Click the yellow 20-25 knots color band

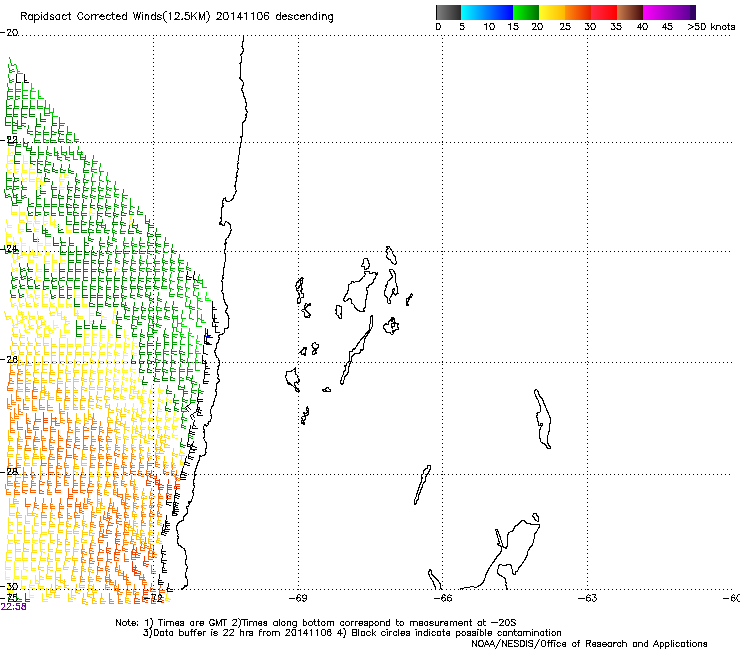click(x=552, y=12)
